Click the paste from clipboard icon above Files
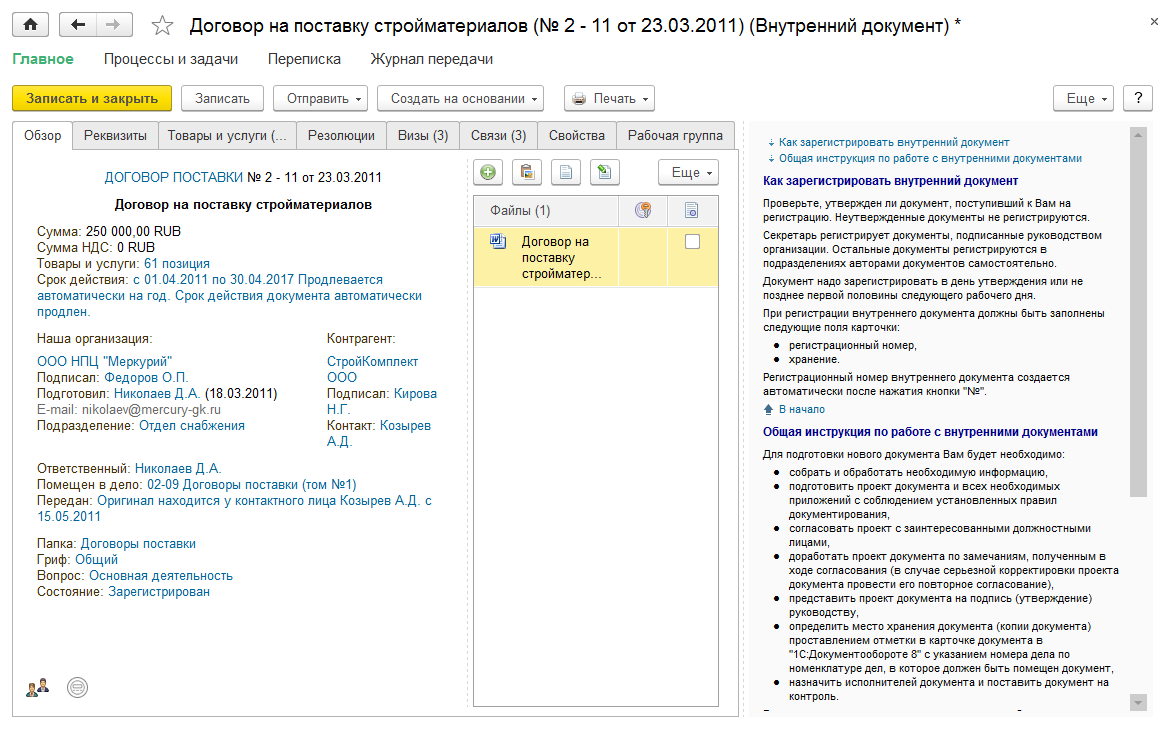The image size is (1172, 729). [526, 172]
